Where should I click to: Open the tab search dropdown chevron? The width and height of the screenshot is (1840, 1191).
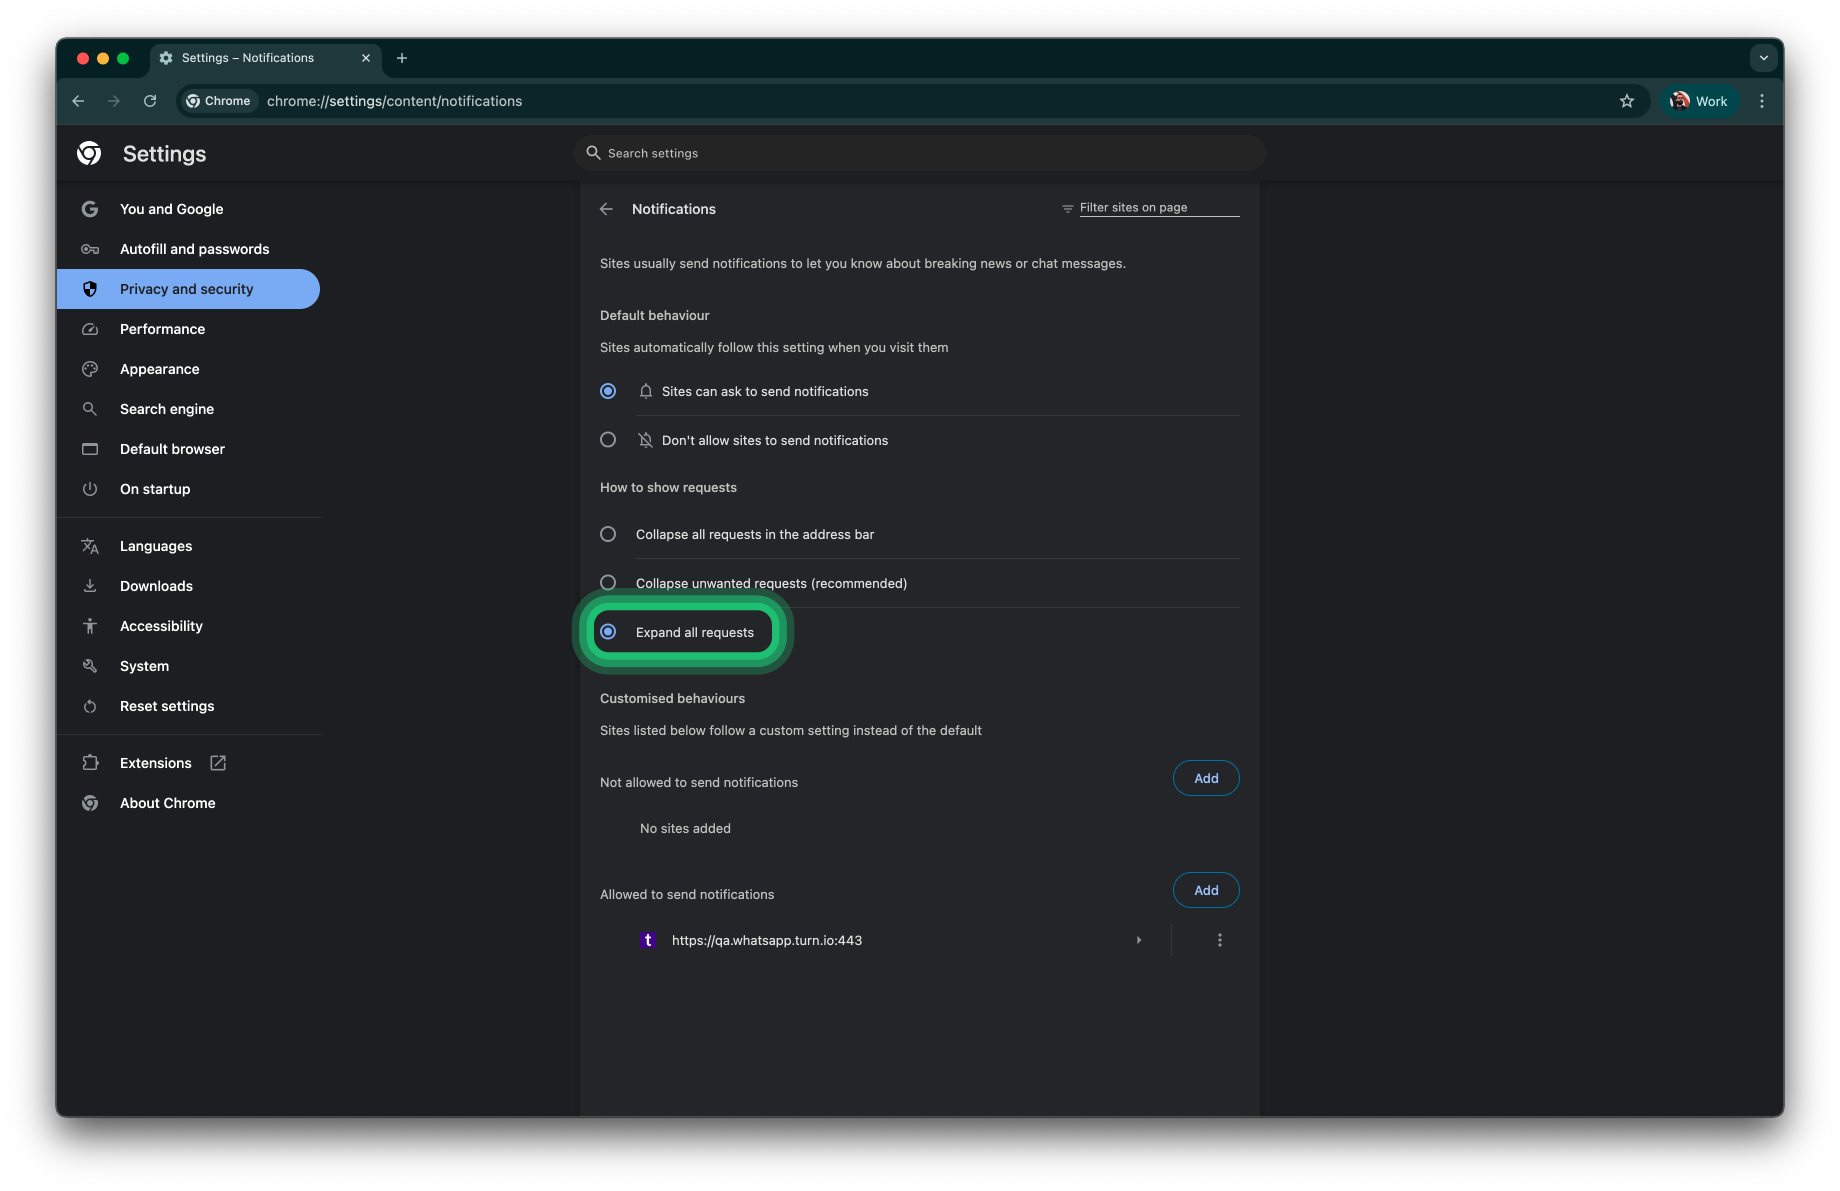[x=1764, y=58]
